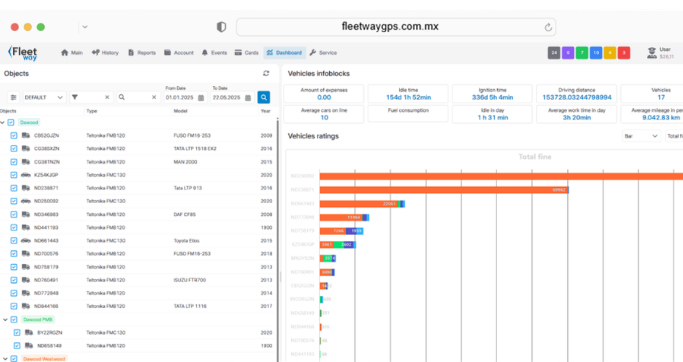Open the From Date calendar icon
This screenshot has width=683, height=362.
[x=201, y=98]
